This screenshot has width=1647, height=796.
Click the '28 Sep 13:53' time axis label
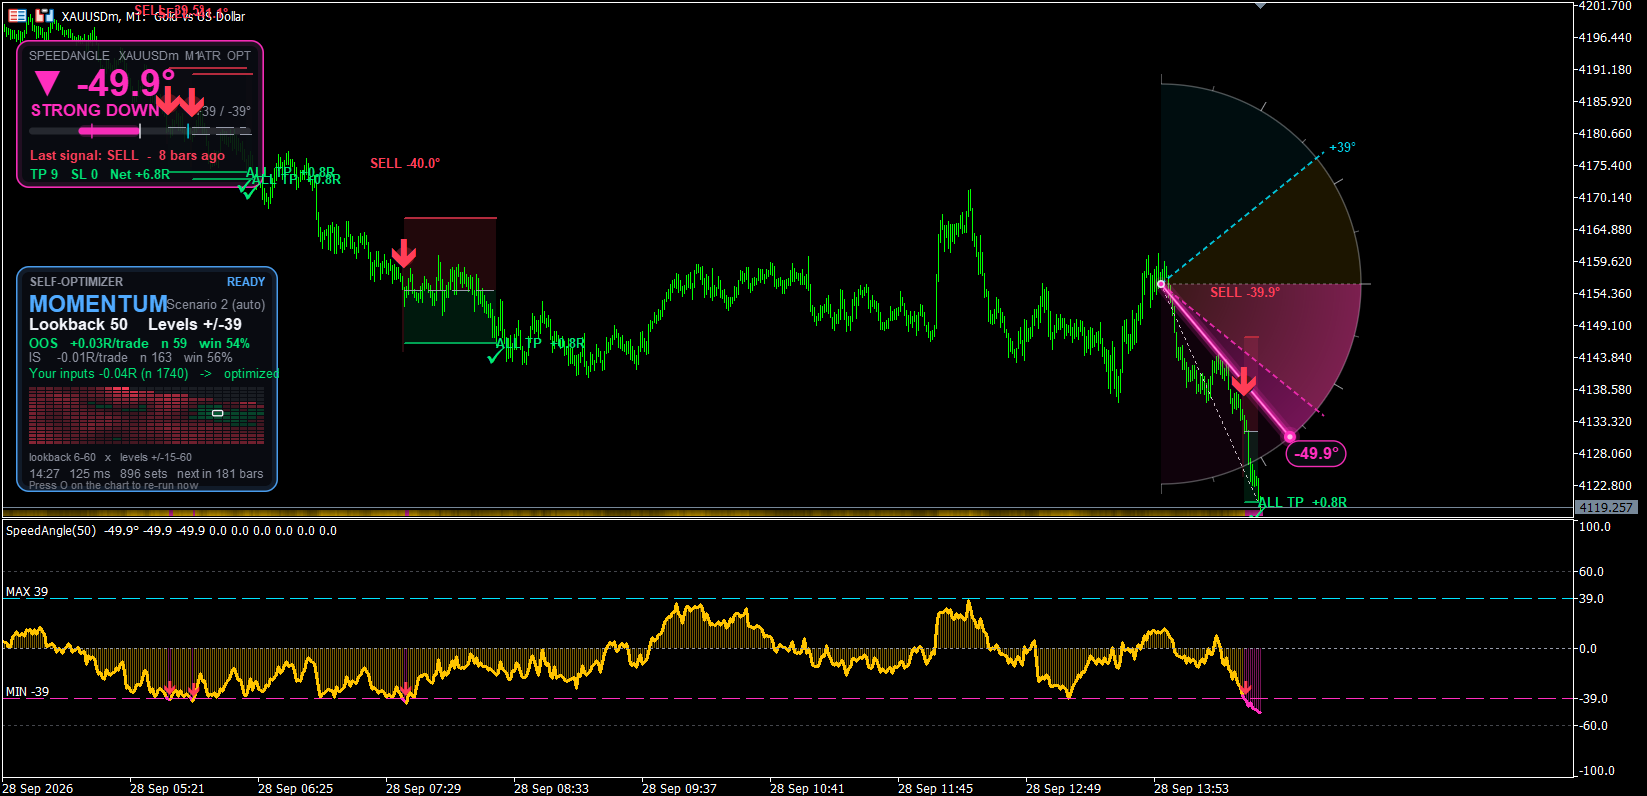click(1191, 789)
